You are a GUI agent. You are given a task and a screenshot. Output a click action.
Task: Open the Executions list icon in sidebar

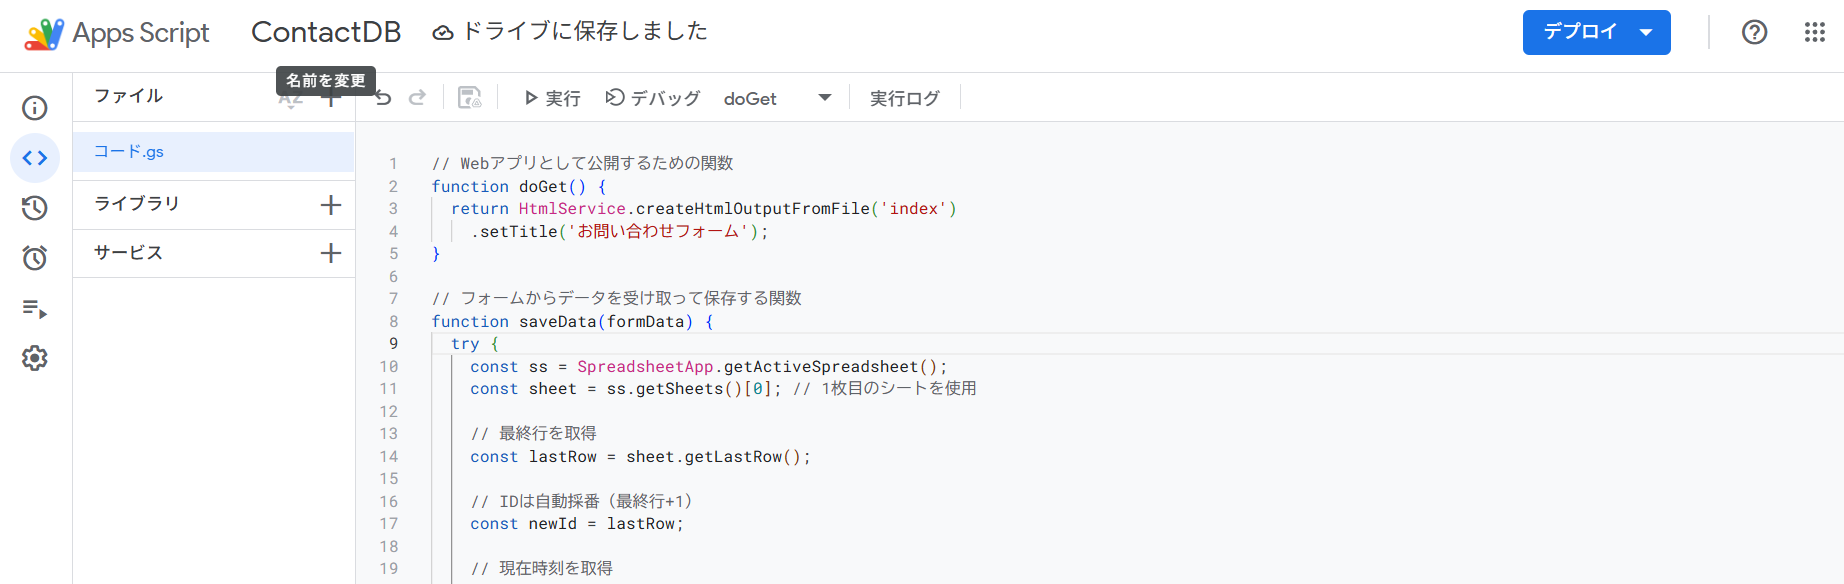35,308
